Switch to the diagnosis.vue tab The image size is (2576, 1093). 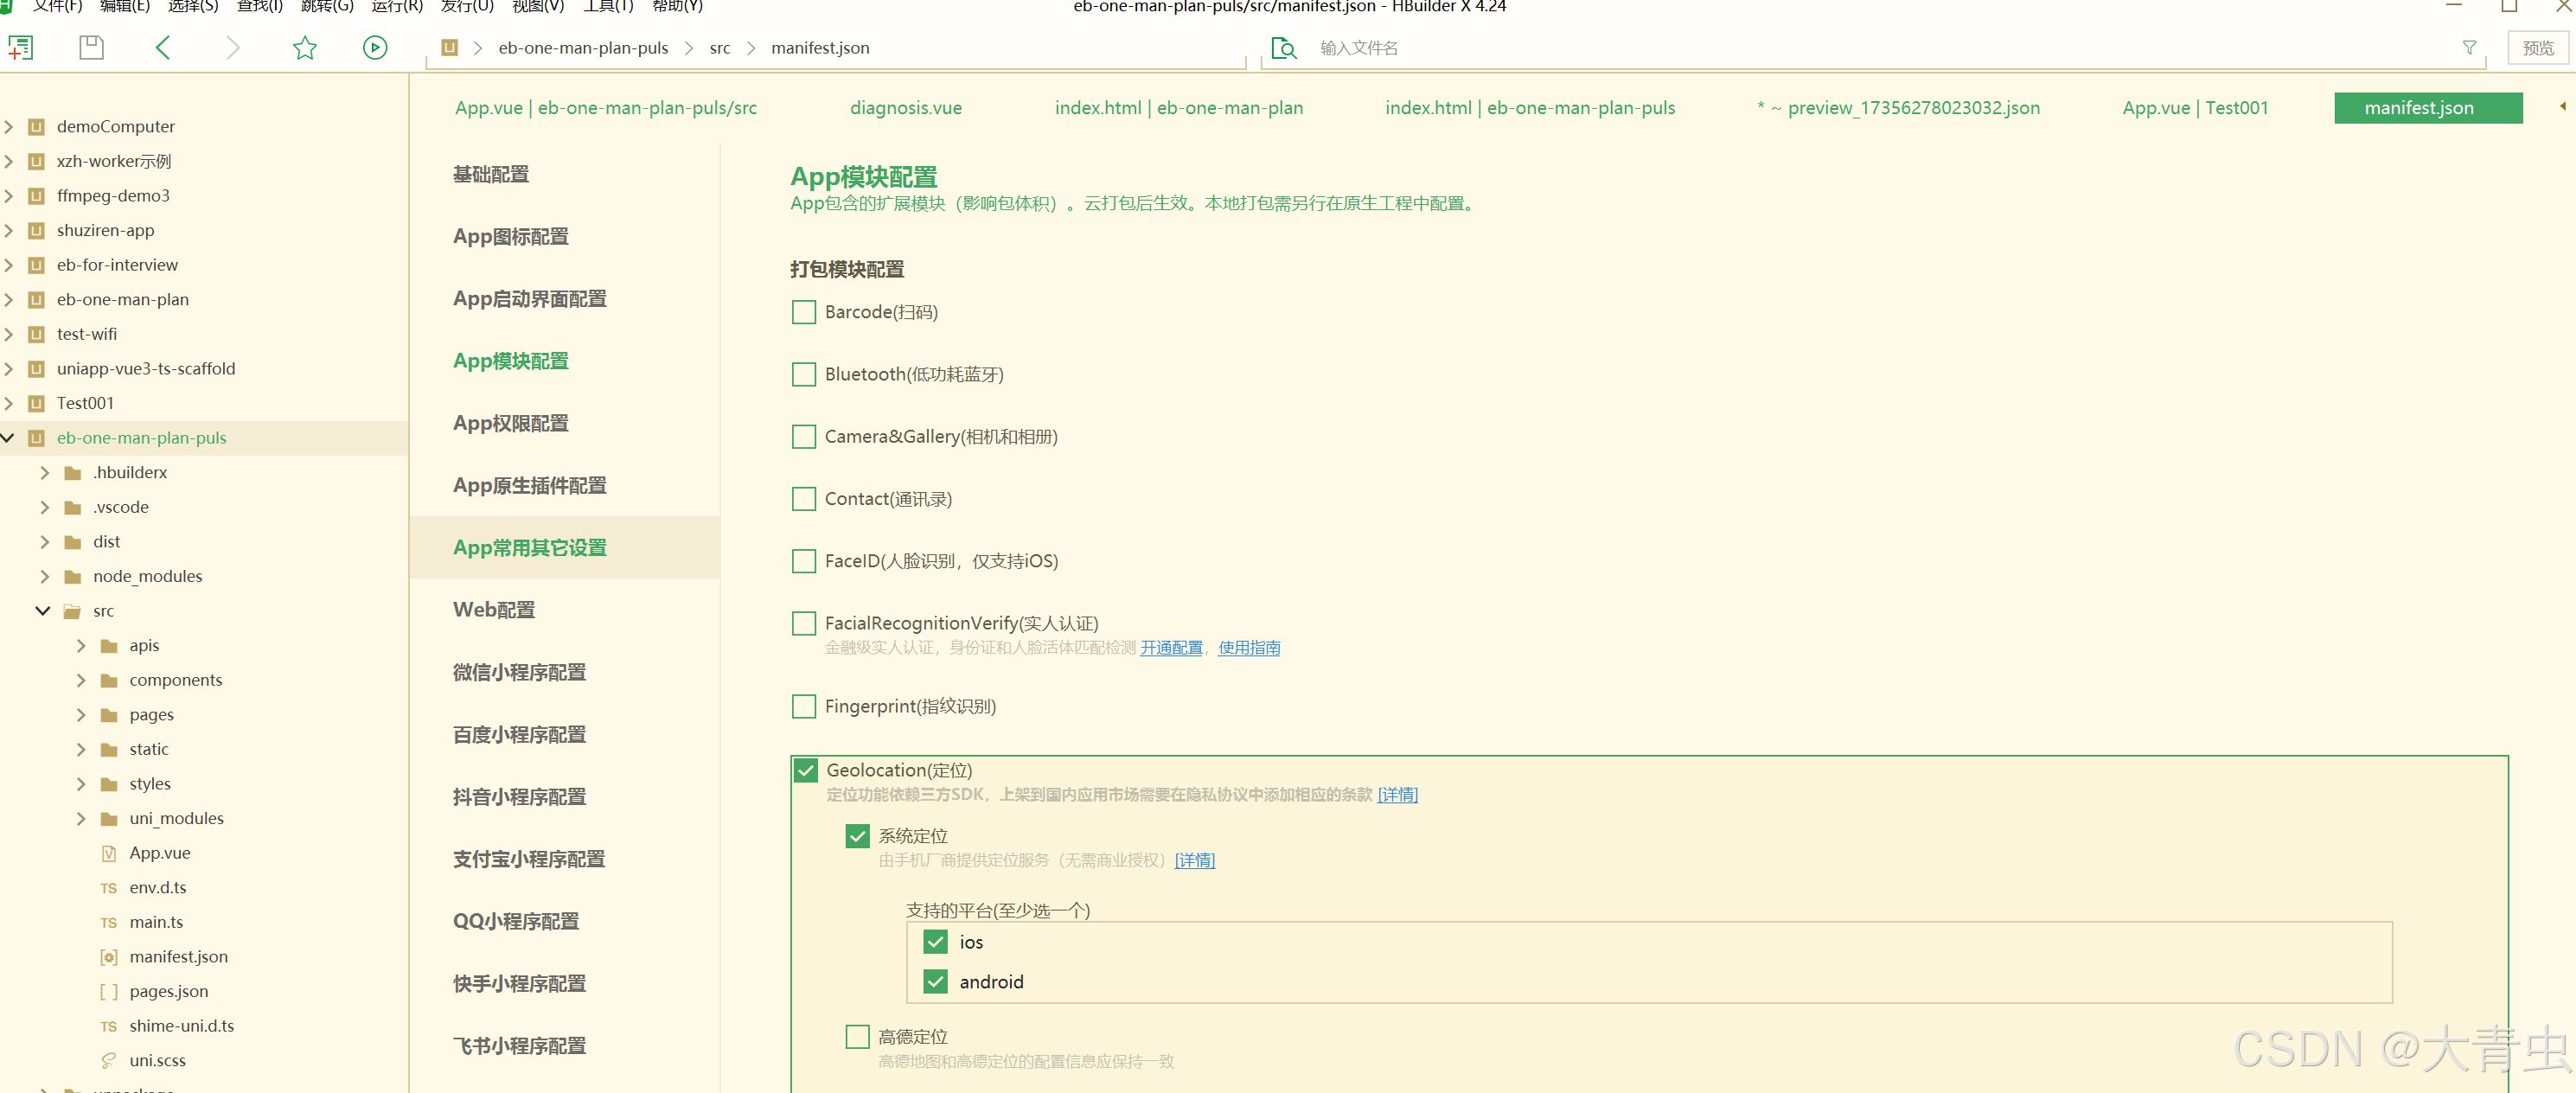[x=905, y=107]
